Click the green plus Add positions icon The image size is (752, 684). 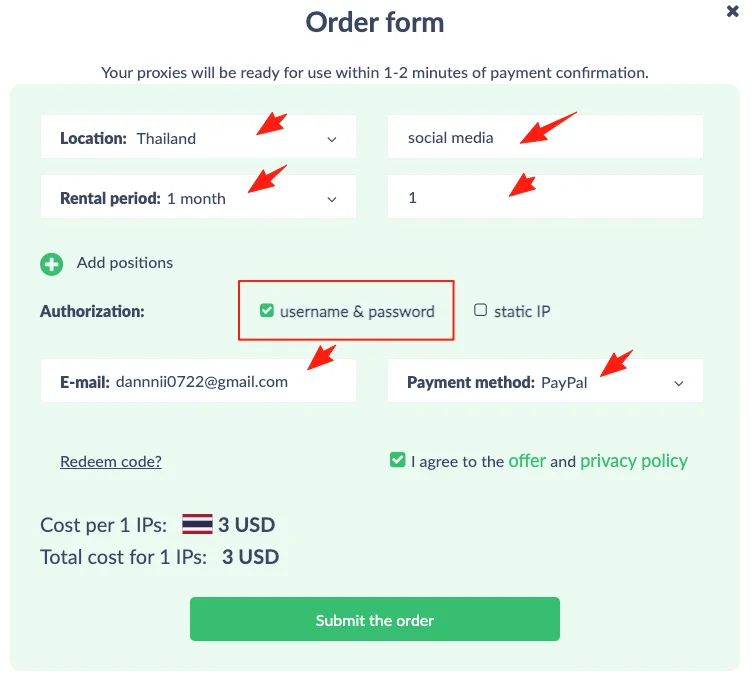coord(51,264)
